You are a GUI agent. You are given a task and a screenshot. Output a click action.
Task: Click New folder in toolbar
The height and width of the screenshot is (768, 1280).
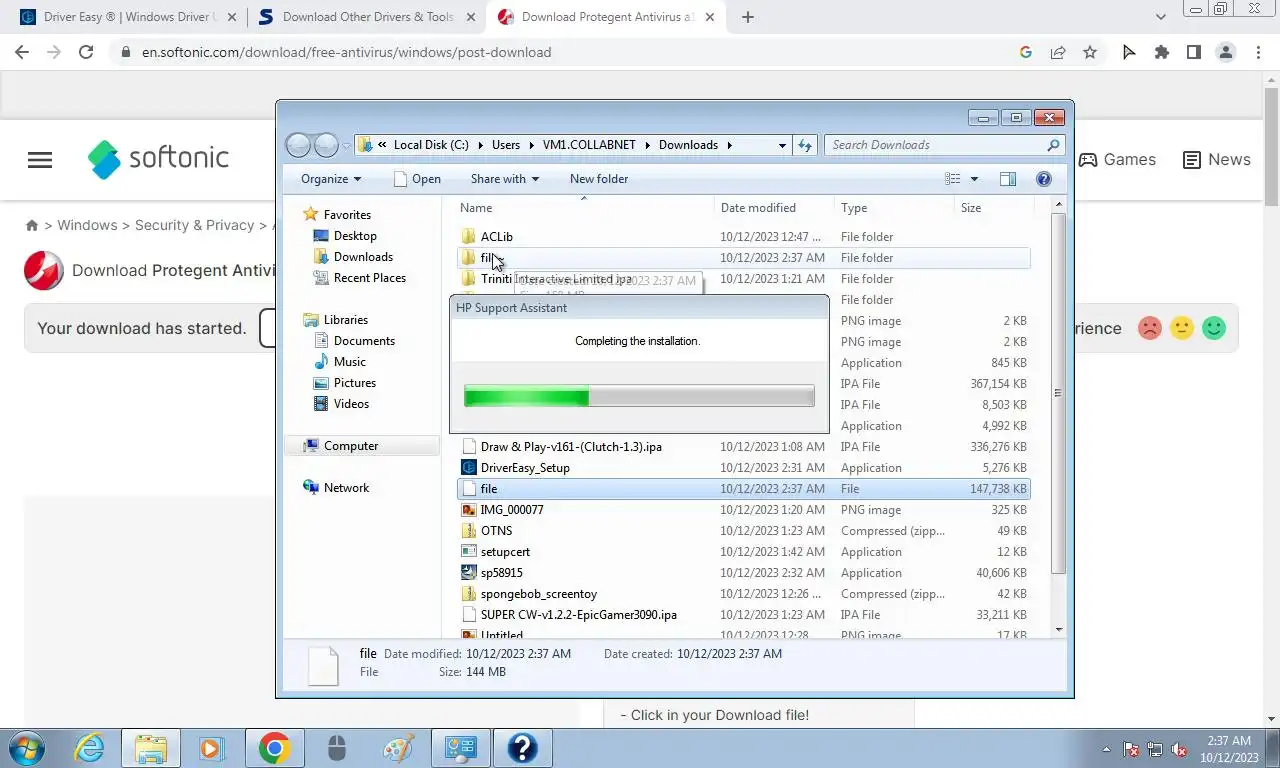point(599,179)
